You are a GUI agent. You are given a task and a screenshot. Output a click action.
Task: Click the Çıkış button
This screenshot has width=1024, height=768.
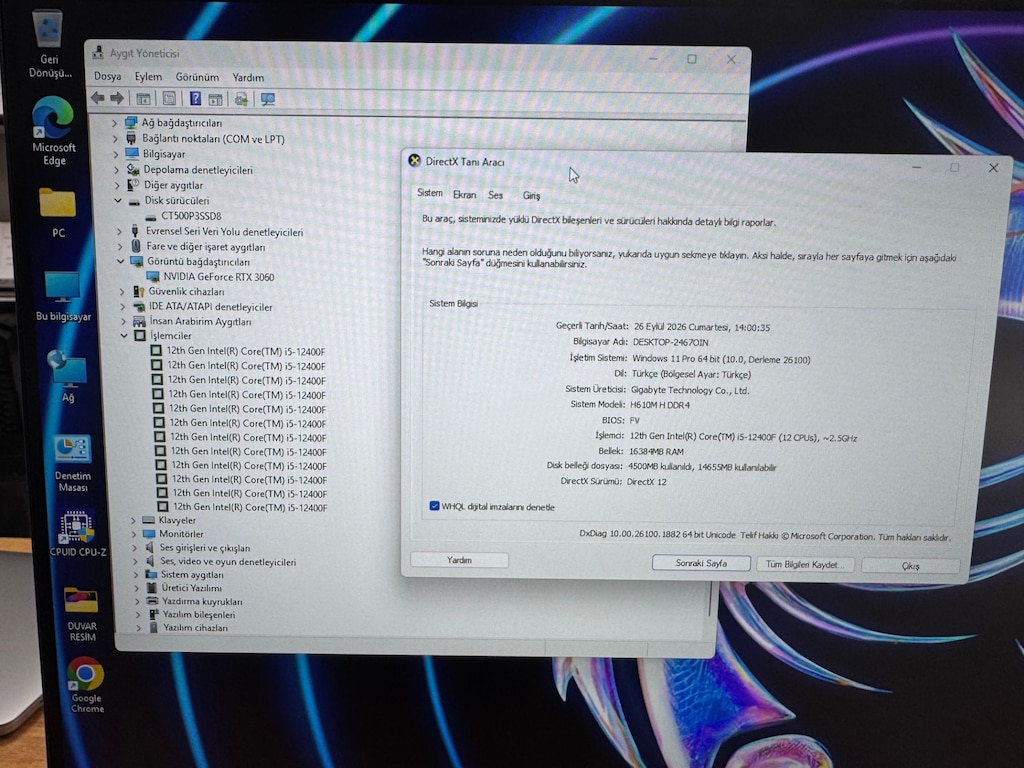coord(910,566)
